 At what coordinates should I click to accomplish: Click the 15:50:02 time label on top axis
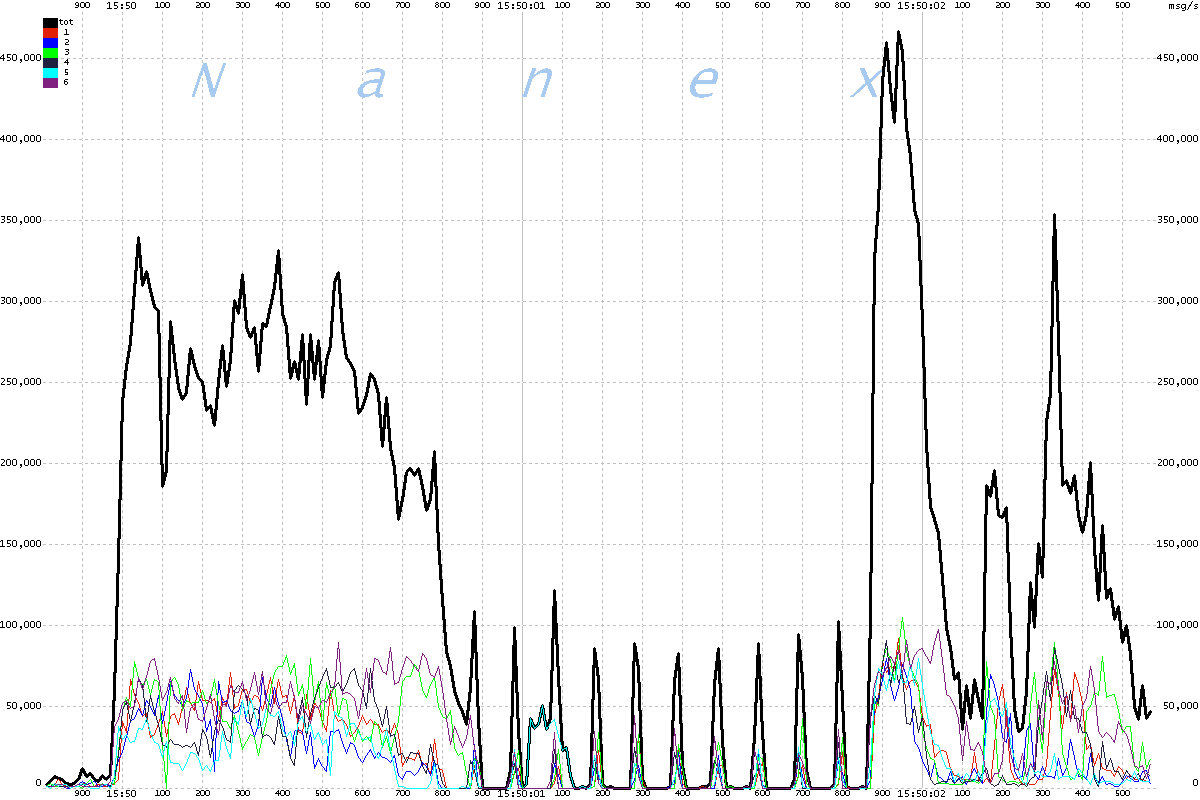921,5
